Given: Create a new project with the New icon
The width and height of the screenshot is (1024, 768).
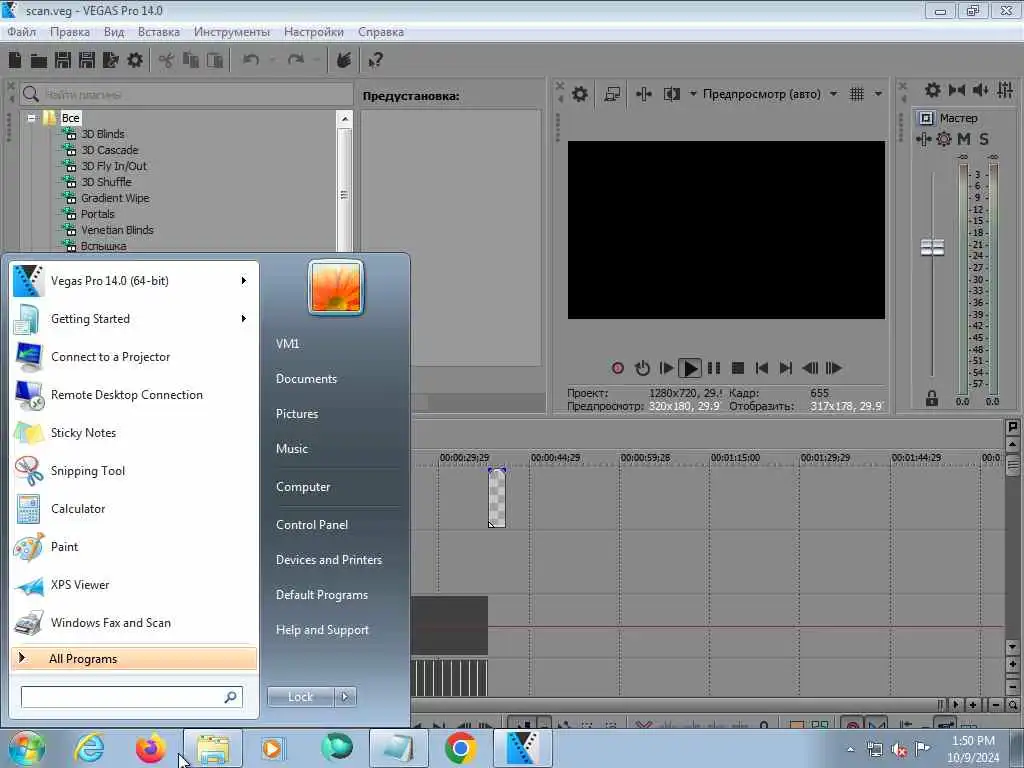Looking at the screenshot, I should pyautogui.click(x=15, y=61).
